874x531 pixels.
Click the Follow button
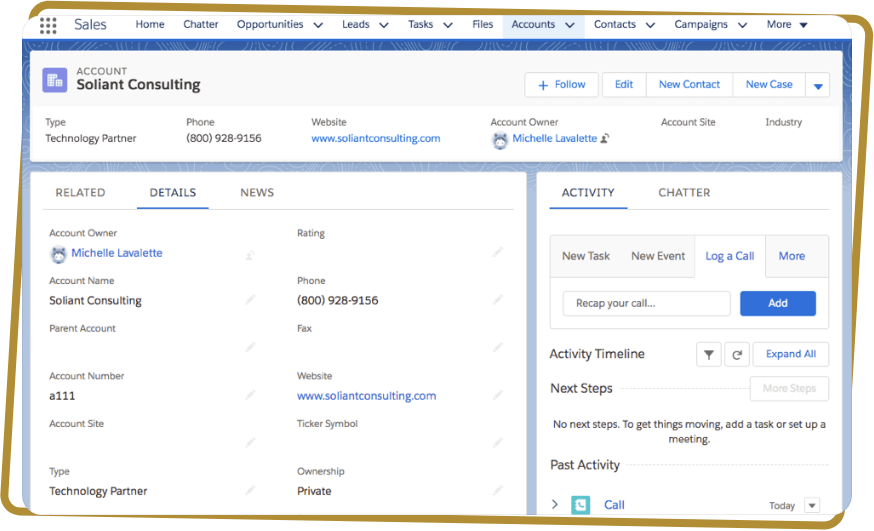tap(561, 85)
